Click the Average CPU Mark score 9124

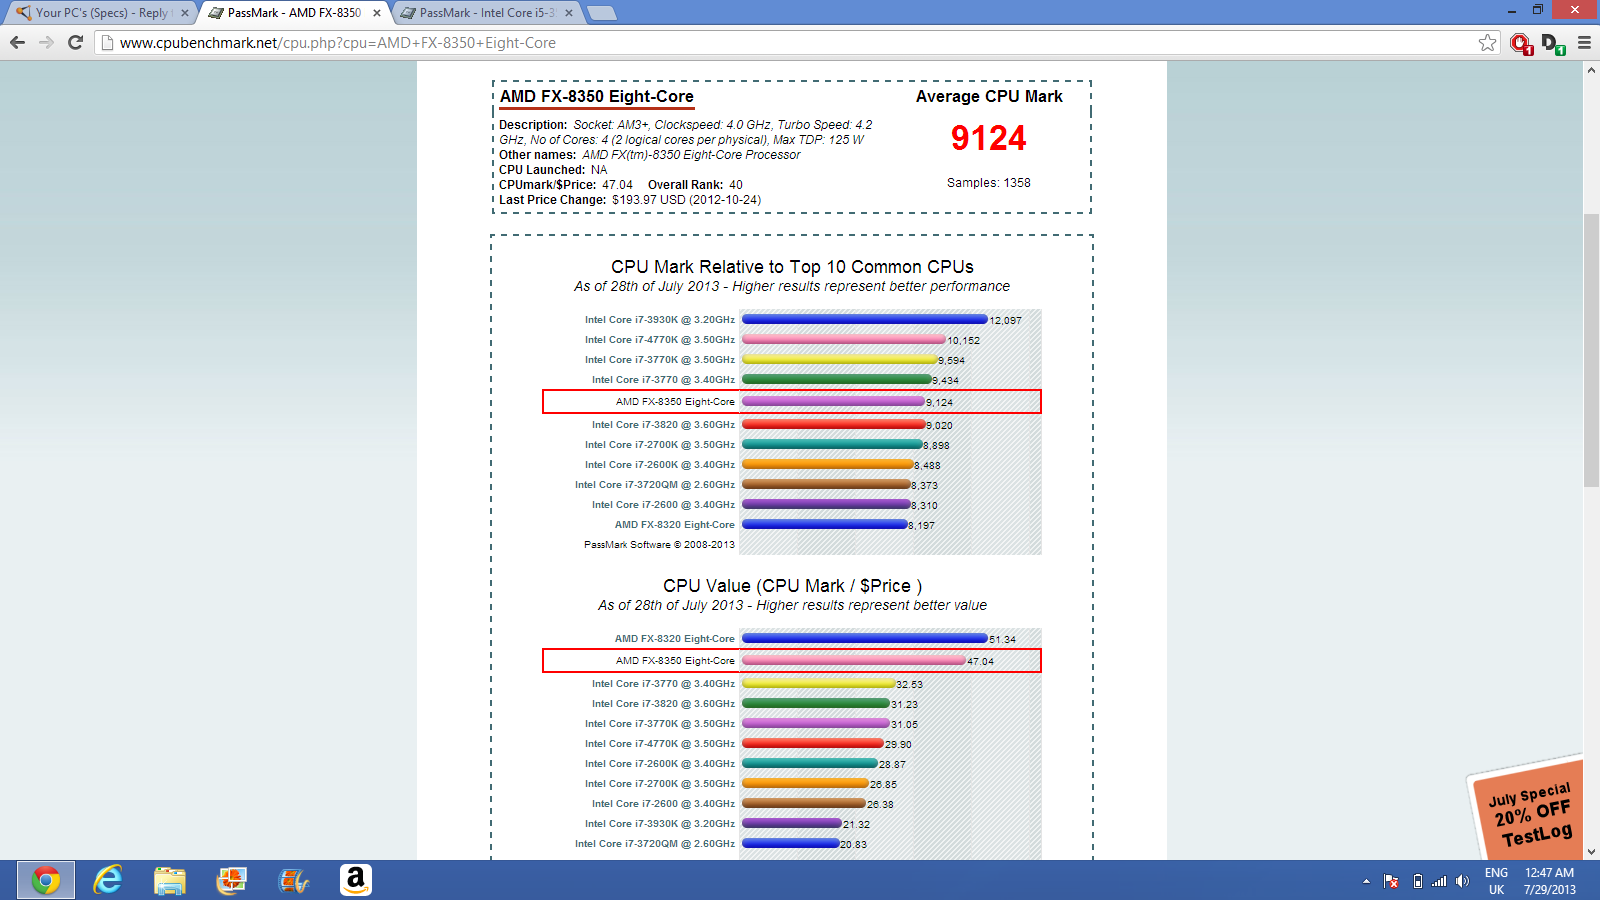point(989,138)
